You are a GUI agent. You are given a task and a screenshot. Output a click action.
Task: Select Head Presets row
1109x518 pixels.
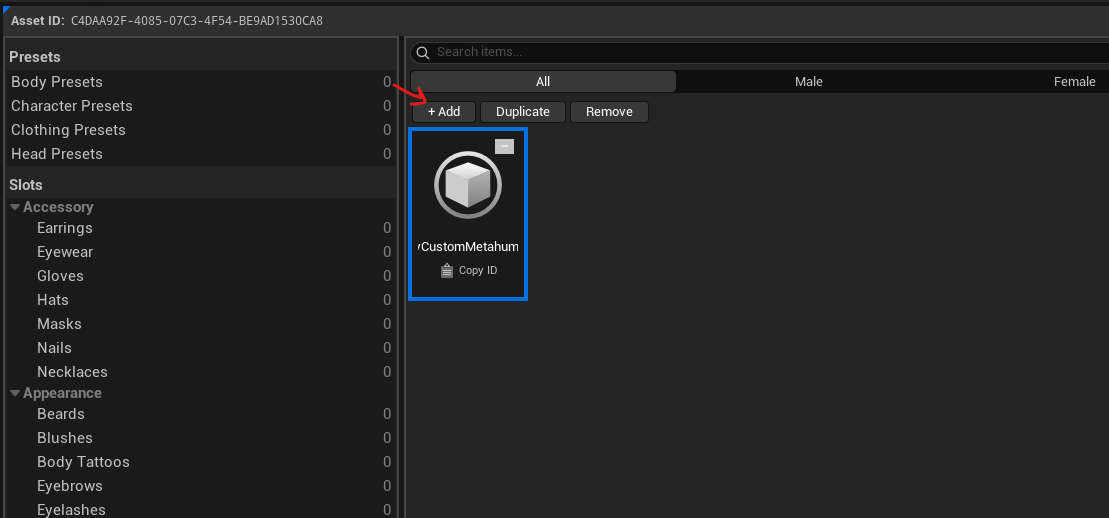point(201,154)
